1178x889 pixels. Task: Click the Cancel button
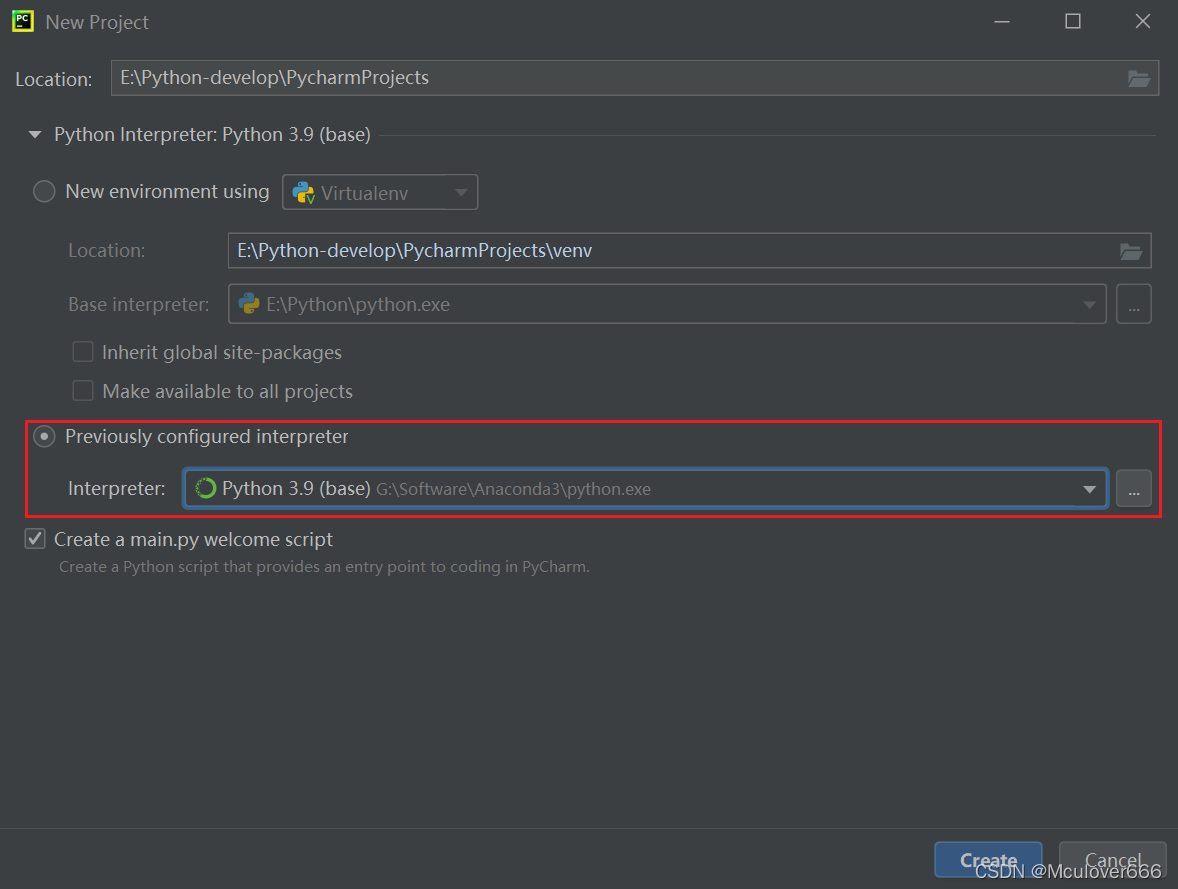point(1113,860)
